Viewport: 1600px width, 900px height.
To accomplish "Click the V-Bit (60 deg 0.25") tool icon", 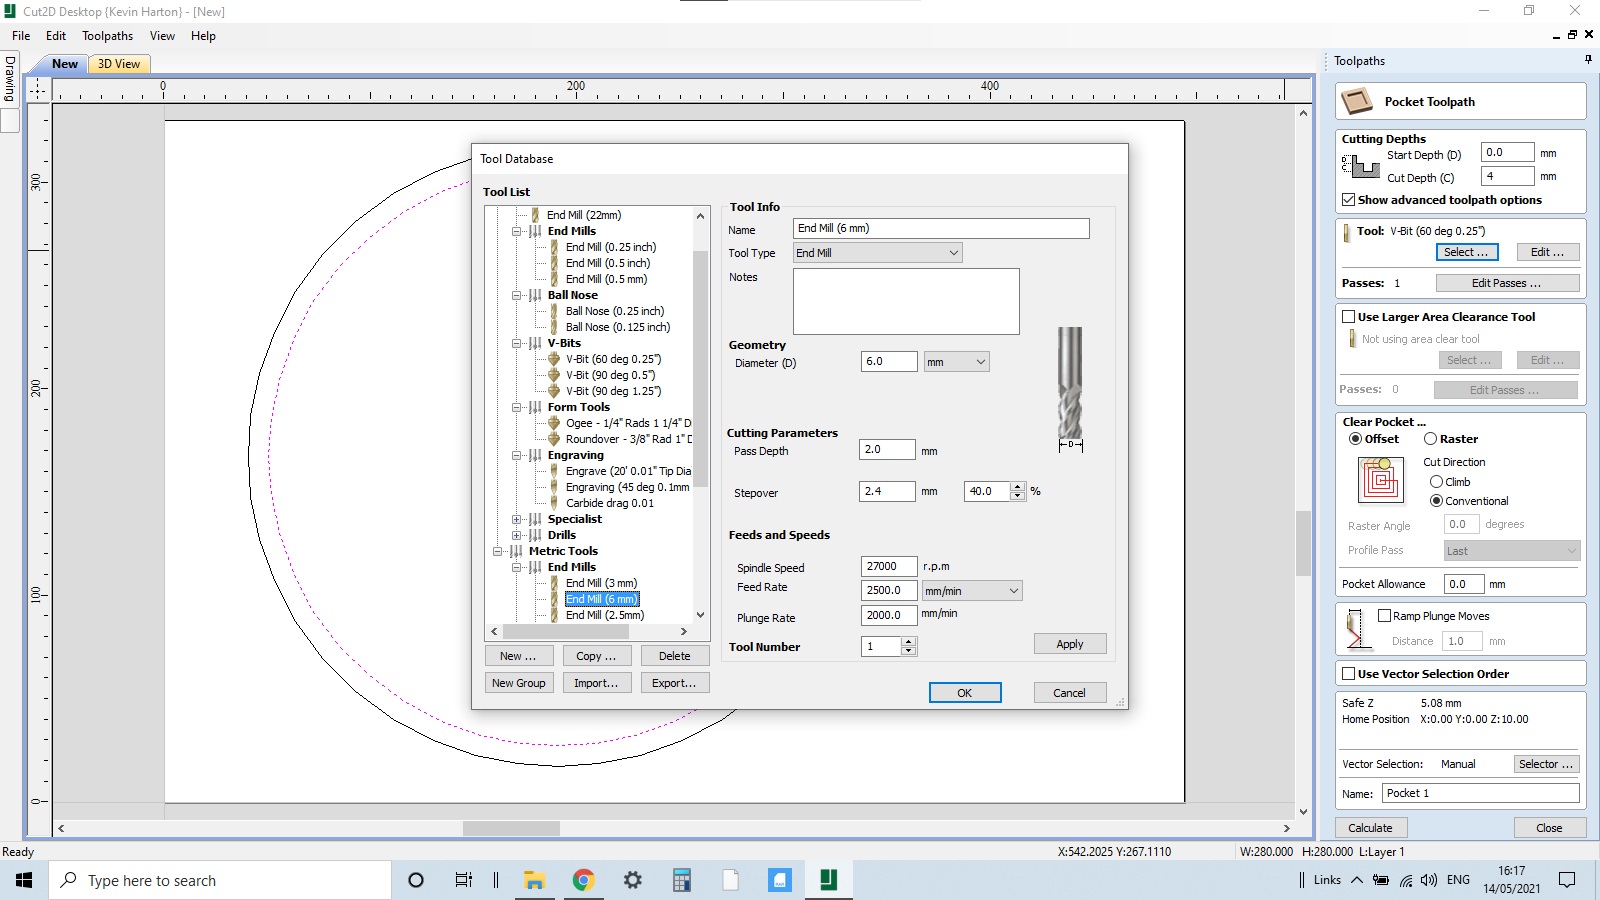I will [x=554, y=359].
